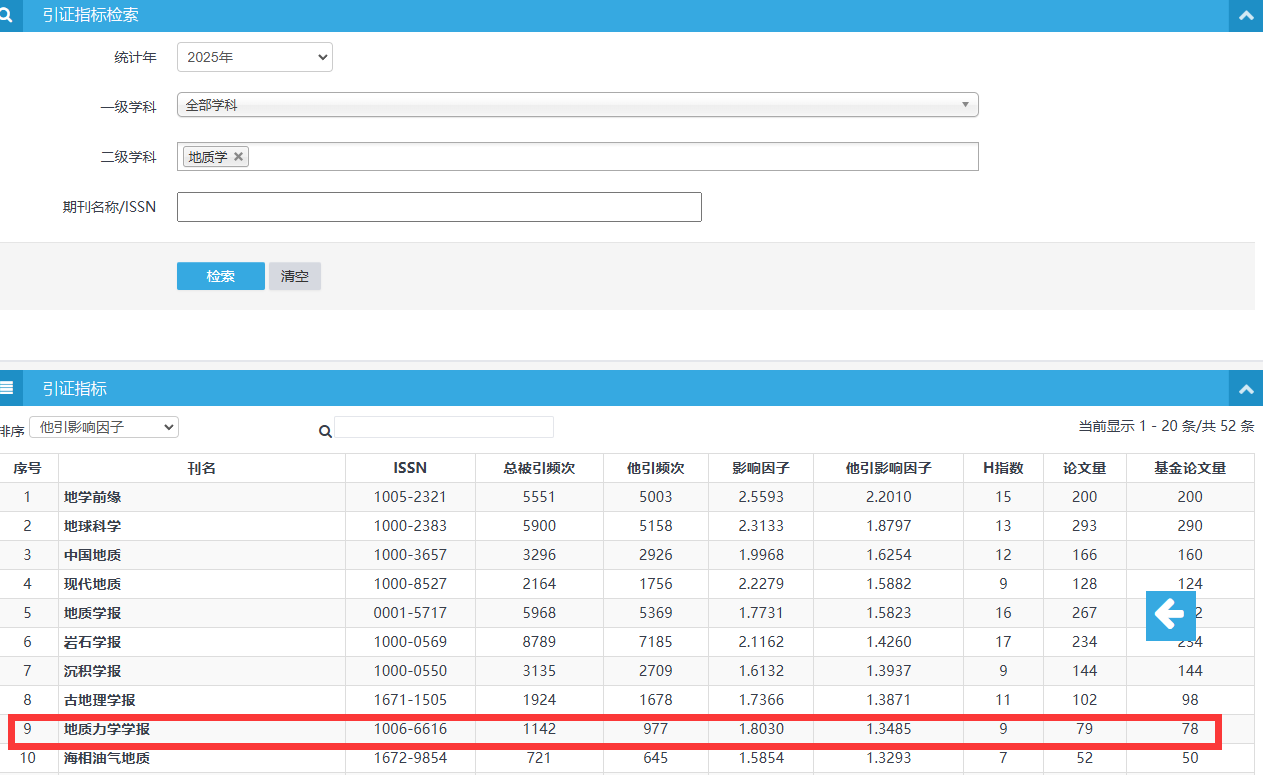This screenshot has height=775, width=1263.
Task: Click the list icon beside 引证指标 header
Action: [5, 388]
